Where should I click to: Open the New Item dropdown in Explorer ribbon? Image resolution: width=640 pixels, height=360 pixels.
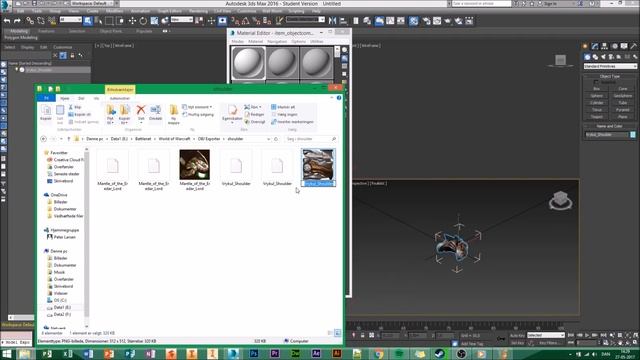[x=197, y=107]
